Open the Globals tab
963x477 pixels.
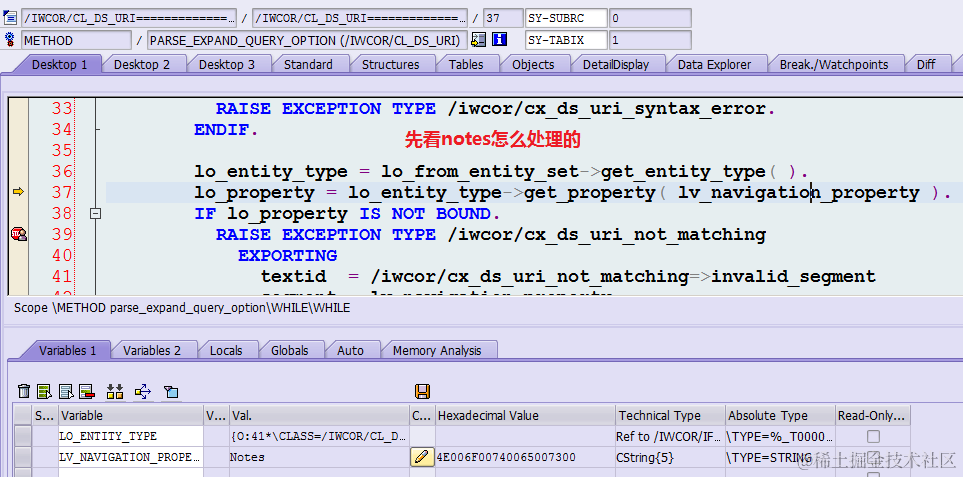[290, 351]
